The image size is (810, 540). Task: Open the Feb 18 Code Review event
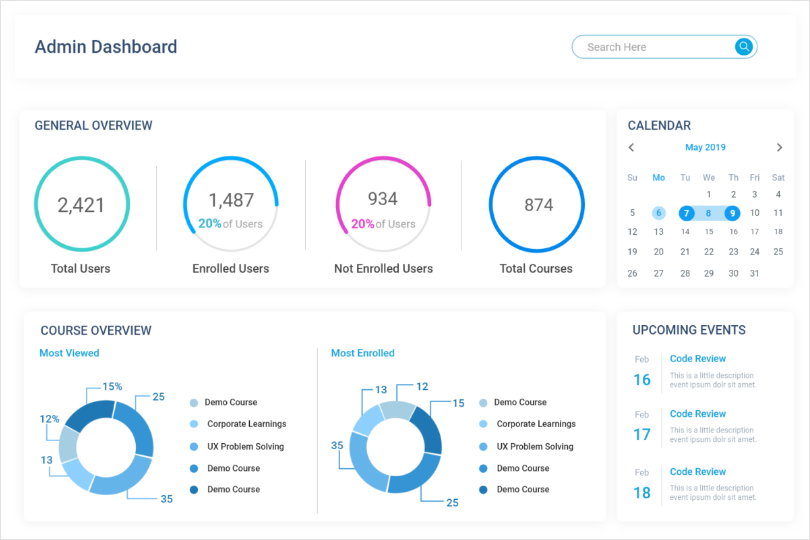(697, 472)
